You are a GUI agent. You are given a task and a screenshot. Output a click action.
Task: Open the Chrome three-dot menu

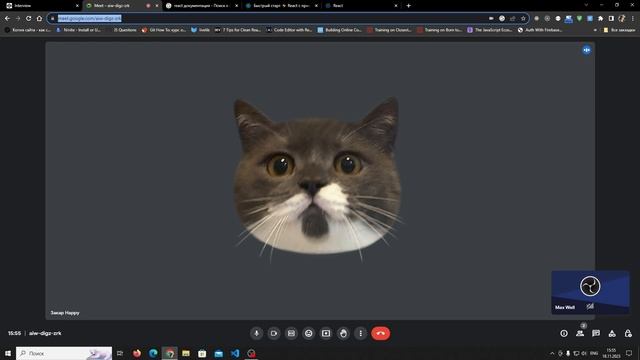[633, 18]
